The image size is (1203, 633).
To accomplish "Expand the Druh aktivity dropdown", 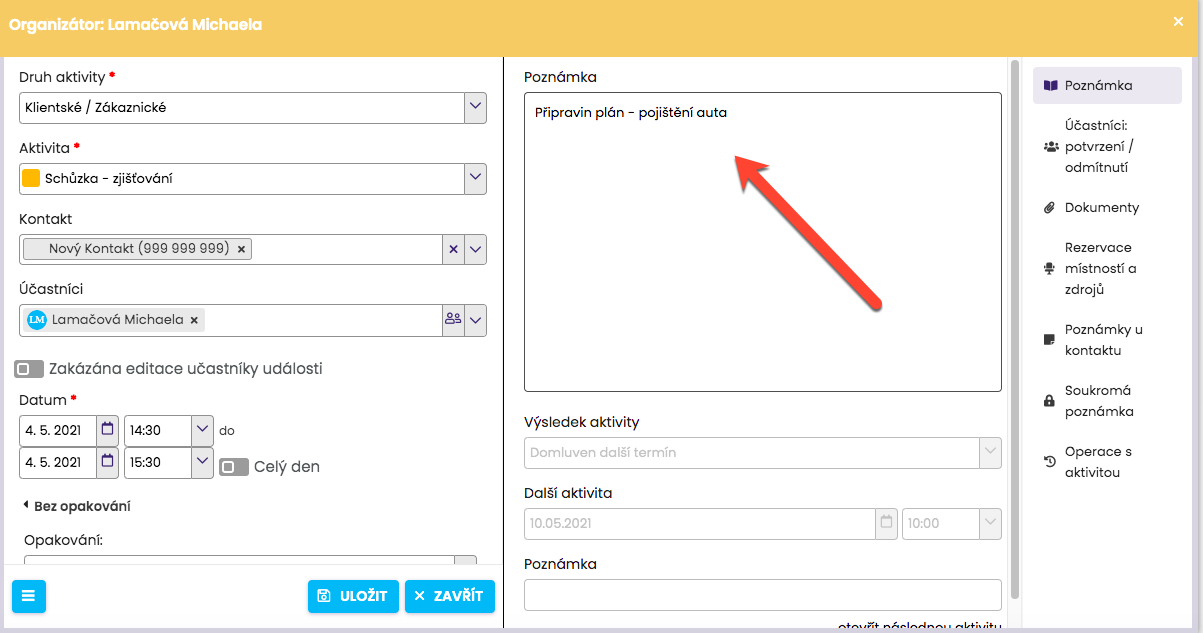I will (x=475, y=107).
